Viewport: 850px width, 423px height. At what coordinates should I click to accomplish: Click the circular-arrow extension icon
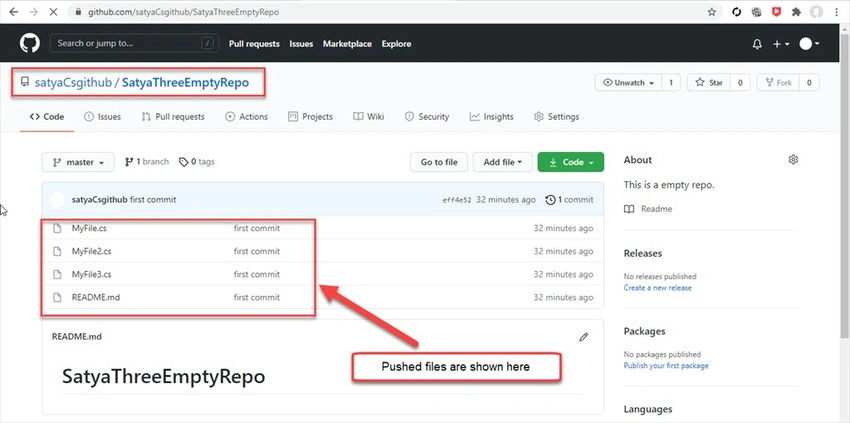click(737, 12)
